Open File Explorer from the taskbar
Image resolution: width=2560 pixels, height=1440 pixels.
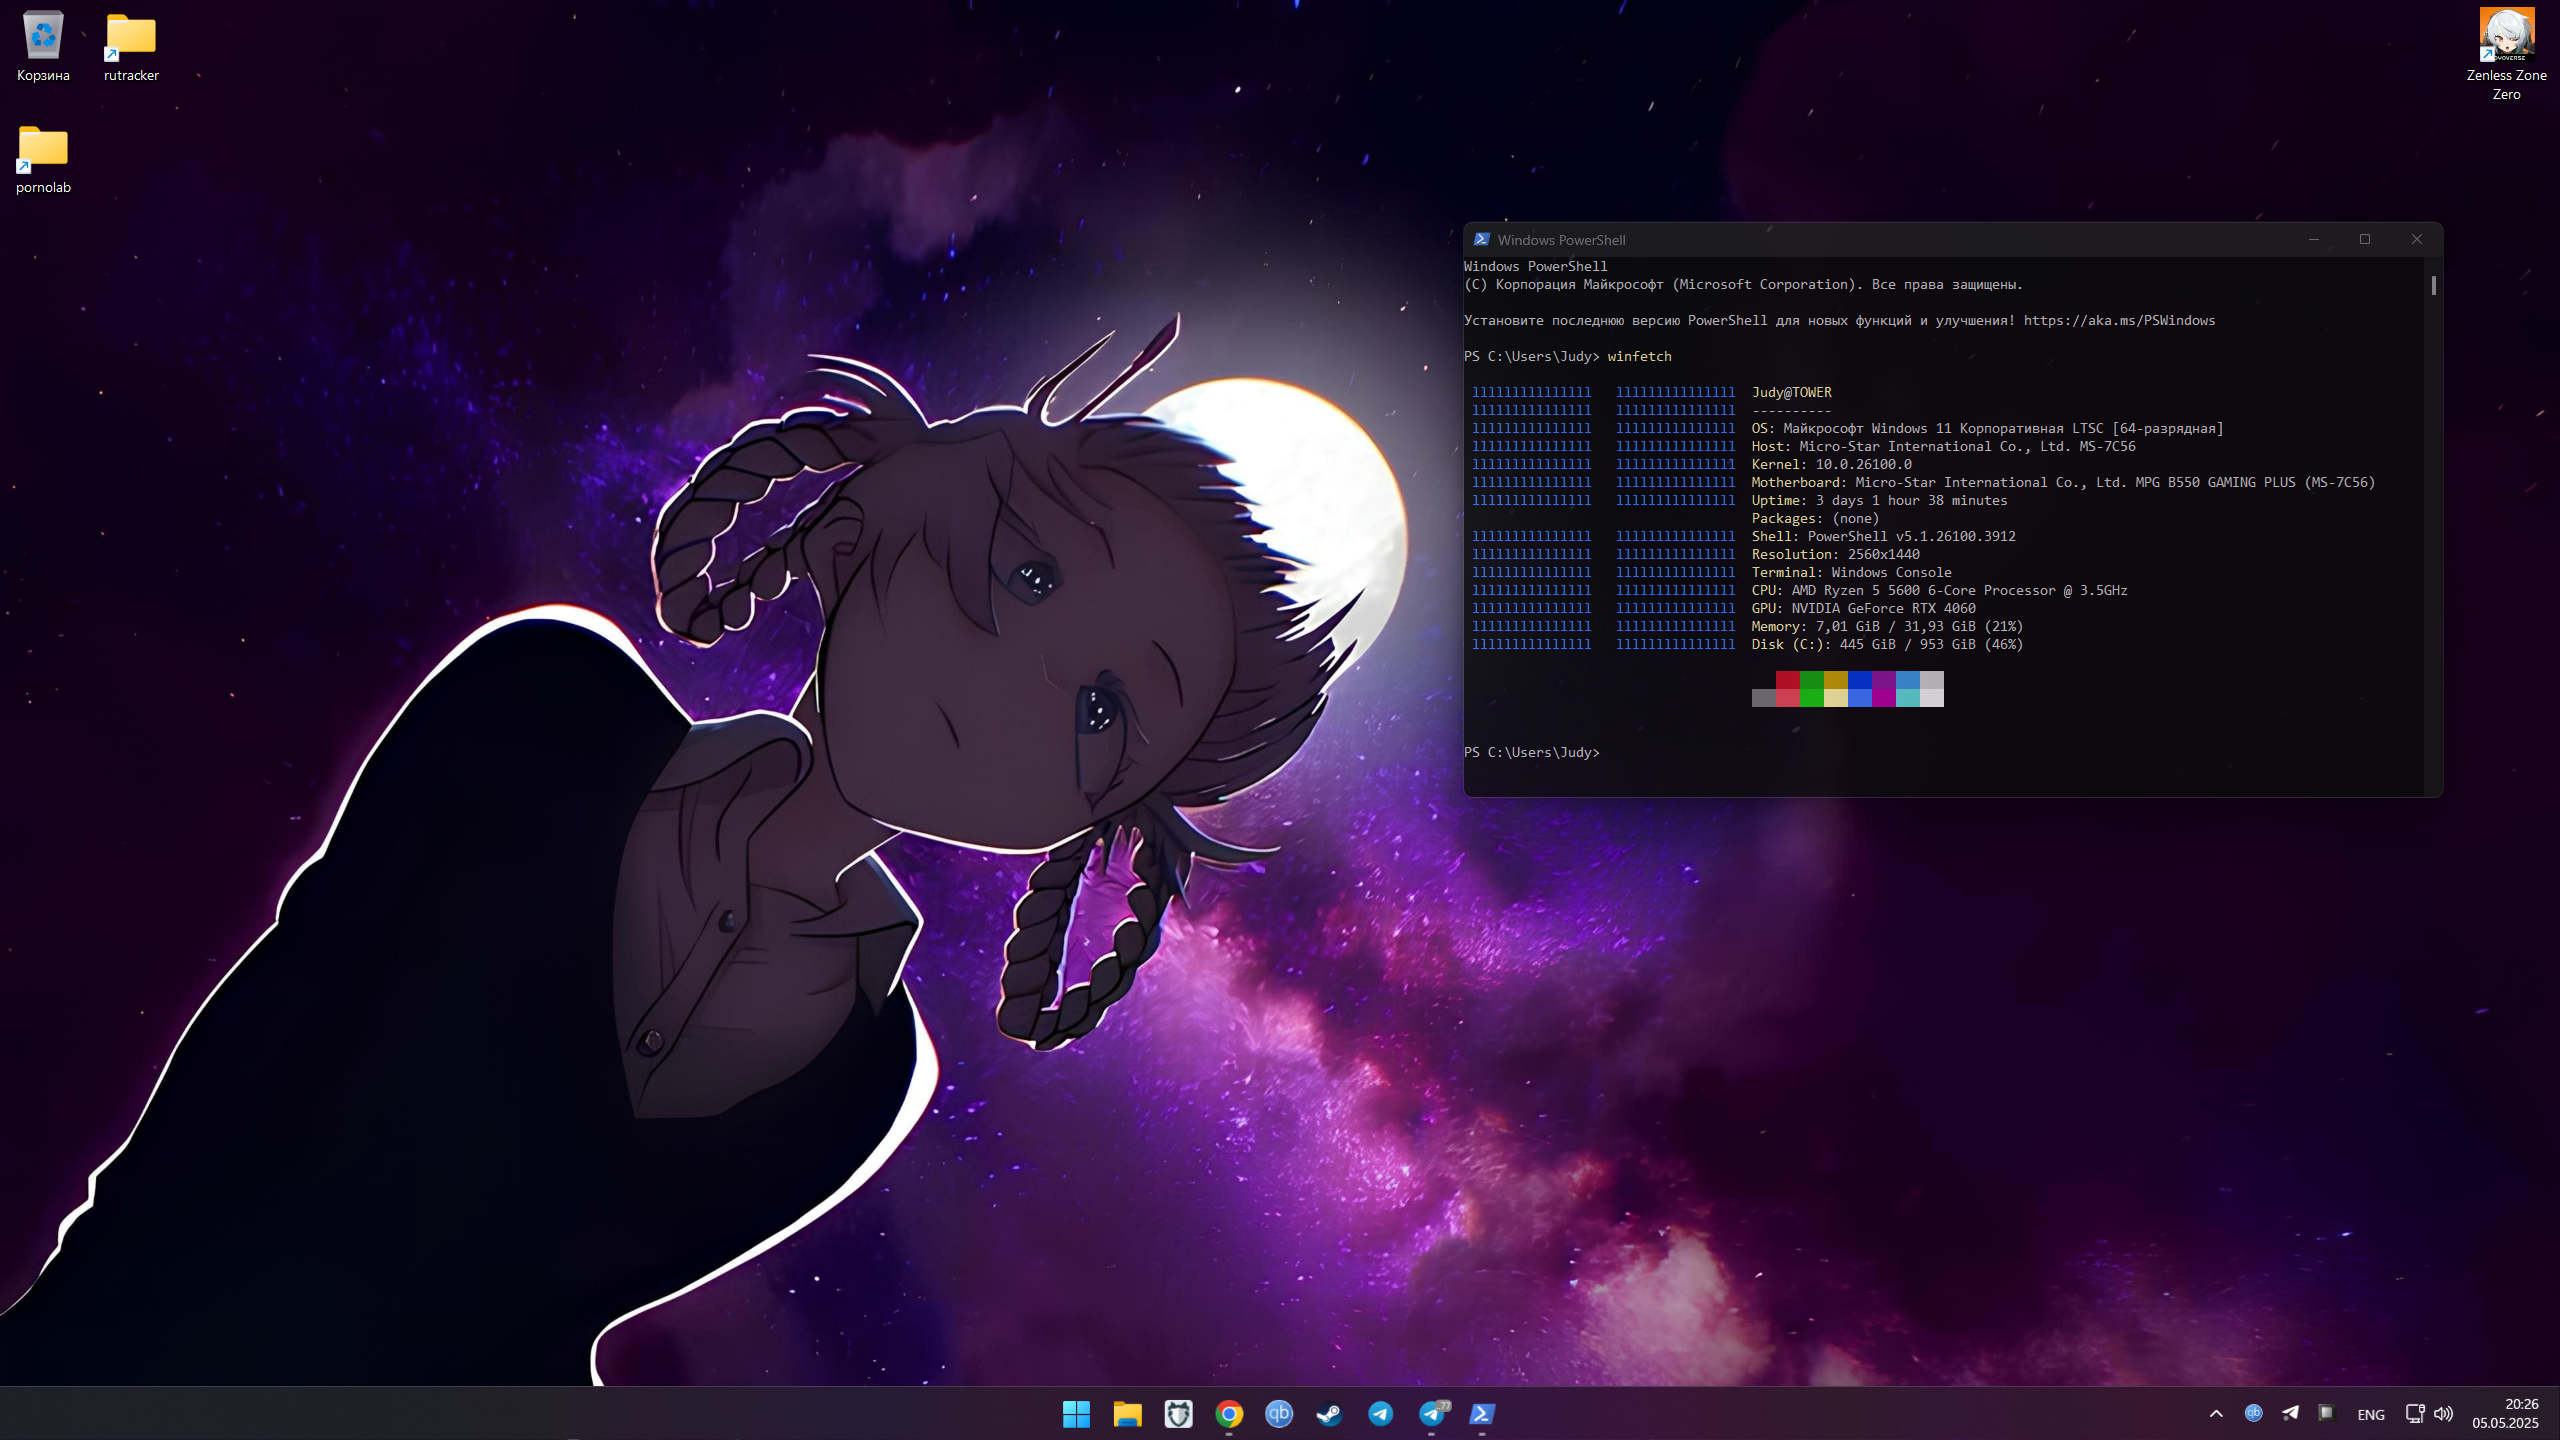(x=1127, y=1414)
